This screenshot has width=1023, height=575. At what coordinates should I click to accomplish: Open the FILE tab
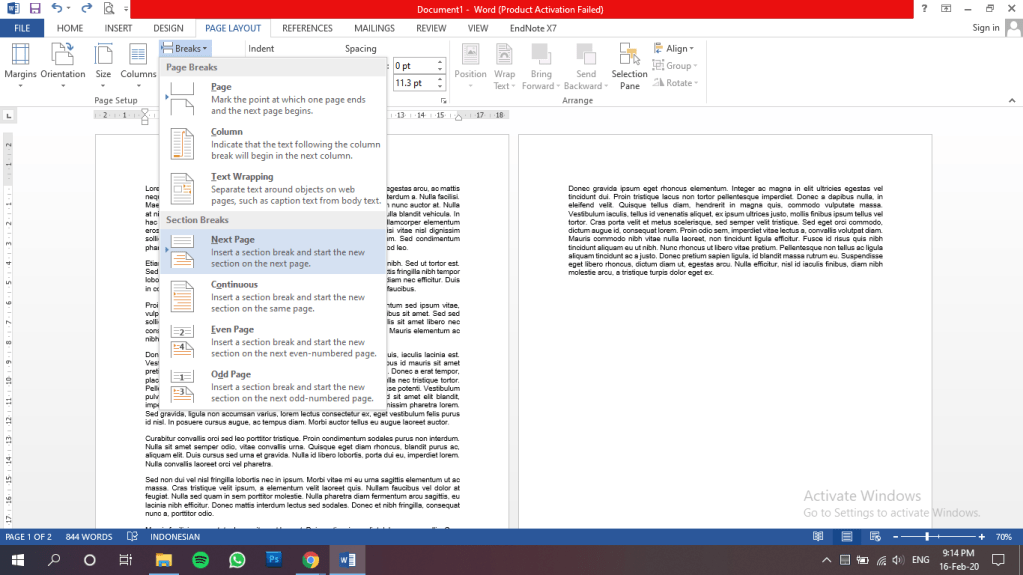point(22,28)
